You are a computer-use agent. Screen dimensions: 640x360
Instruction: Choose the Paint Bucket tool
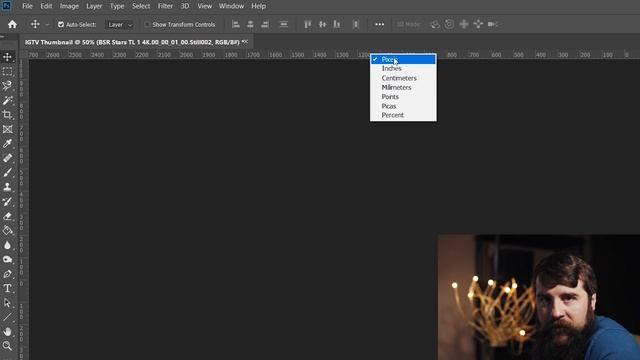tap(7, 231)
